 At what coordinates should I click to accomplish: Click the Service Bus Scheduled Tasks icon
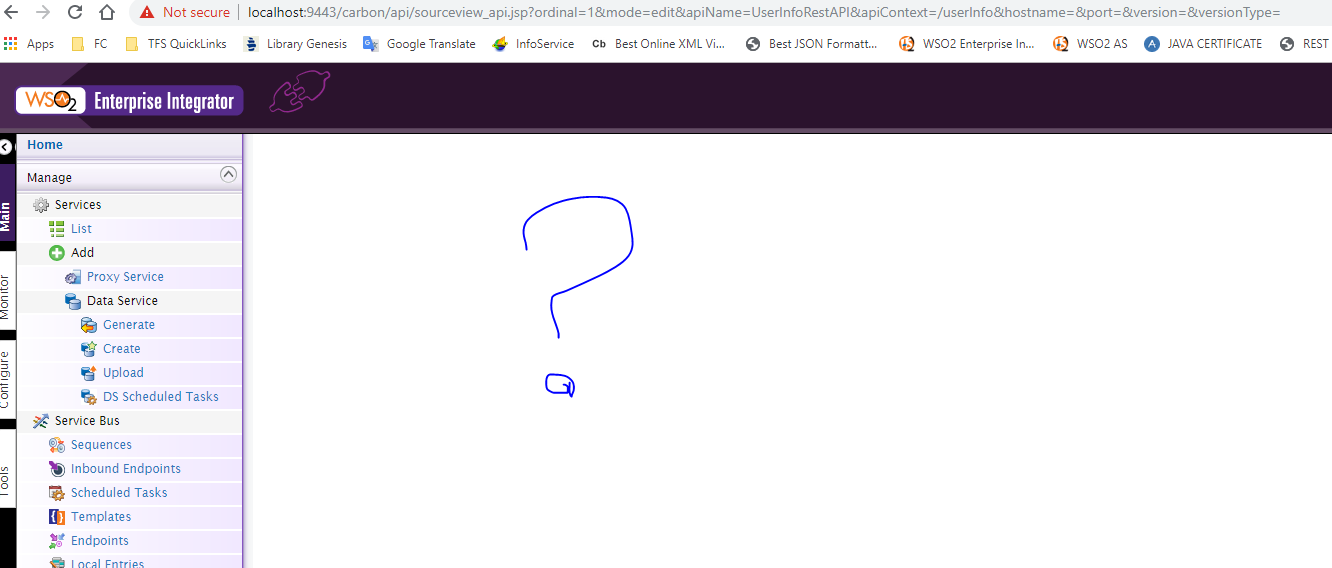point(57,493)
